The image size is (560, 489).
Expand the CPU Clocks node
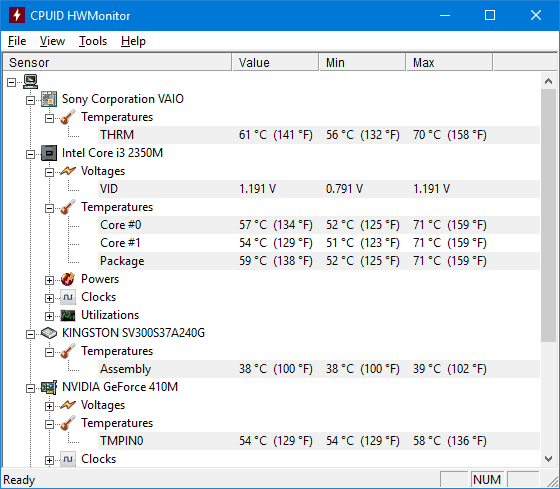tap(49, 298)
